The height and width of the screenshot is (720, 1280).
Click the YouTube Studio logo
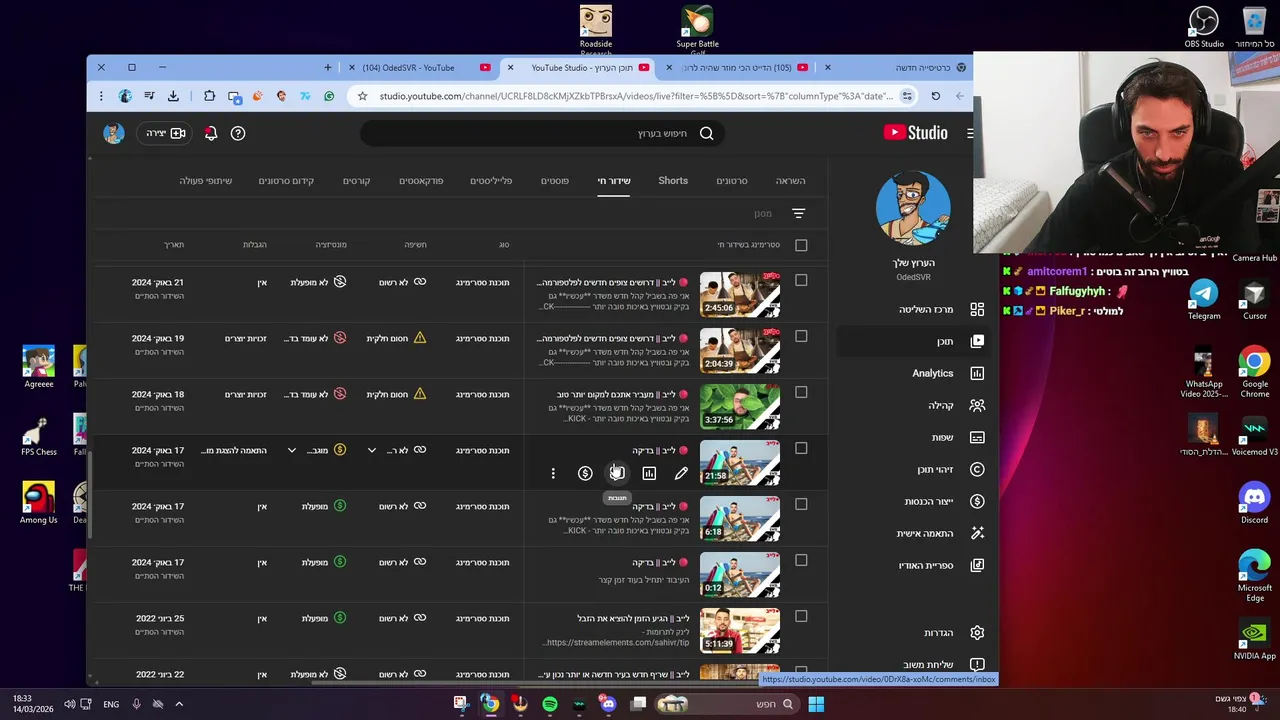(915, 133)
